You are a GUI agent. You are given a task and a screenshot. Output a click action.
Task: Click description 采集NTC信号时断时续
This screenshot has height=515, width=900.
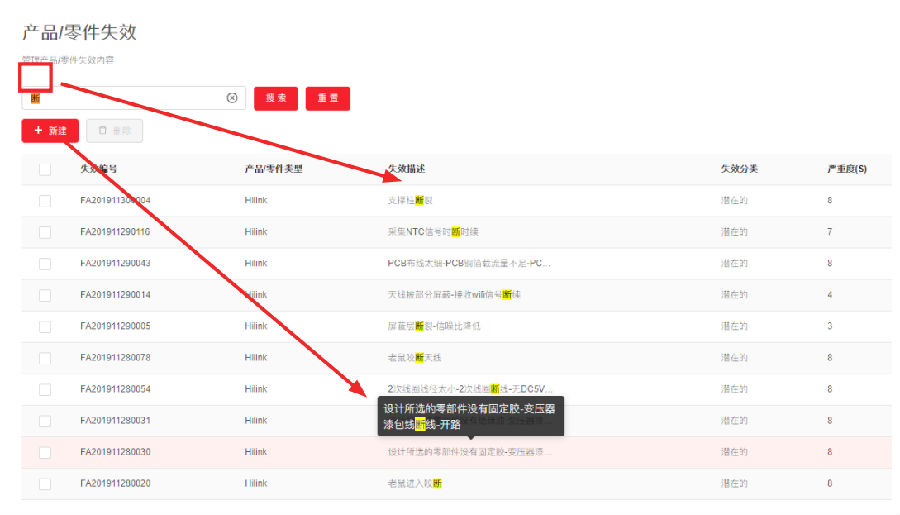(433, 232)
